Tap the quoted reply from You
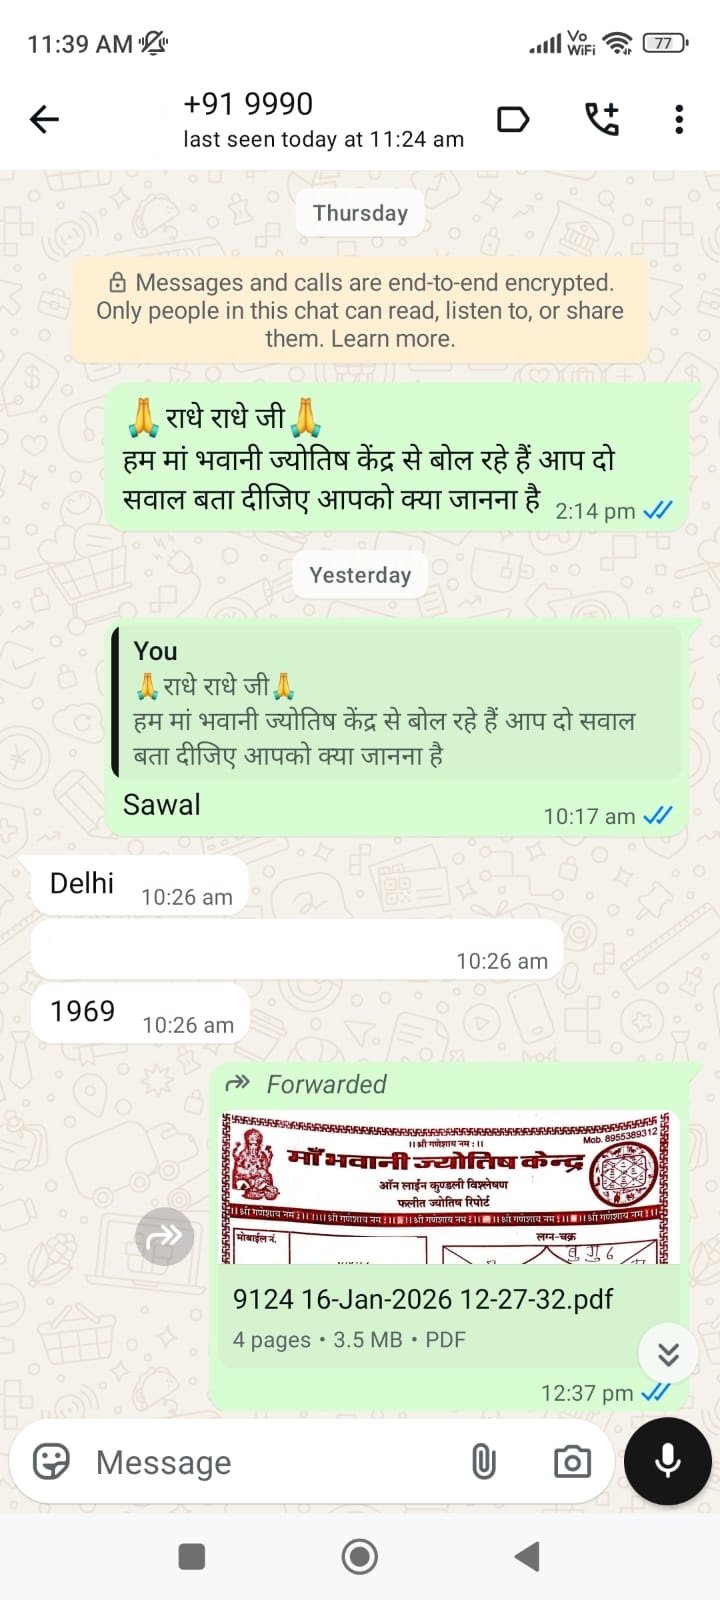The width and height of the screenshot is (720, 1600). [x=397, y=702]
